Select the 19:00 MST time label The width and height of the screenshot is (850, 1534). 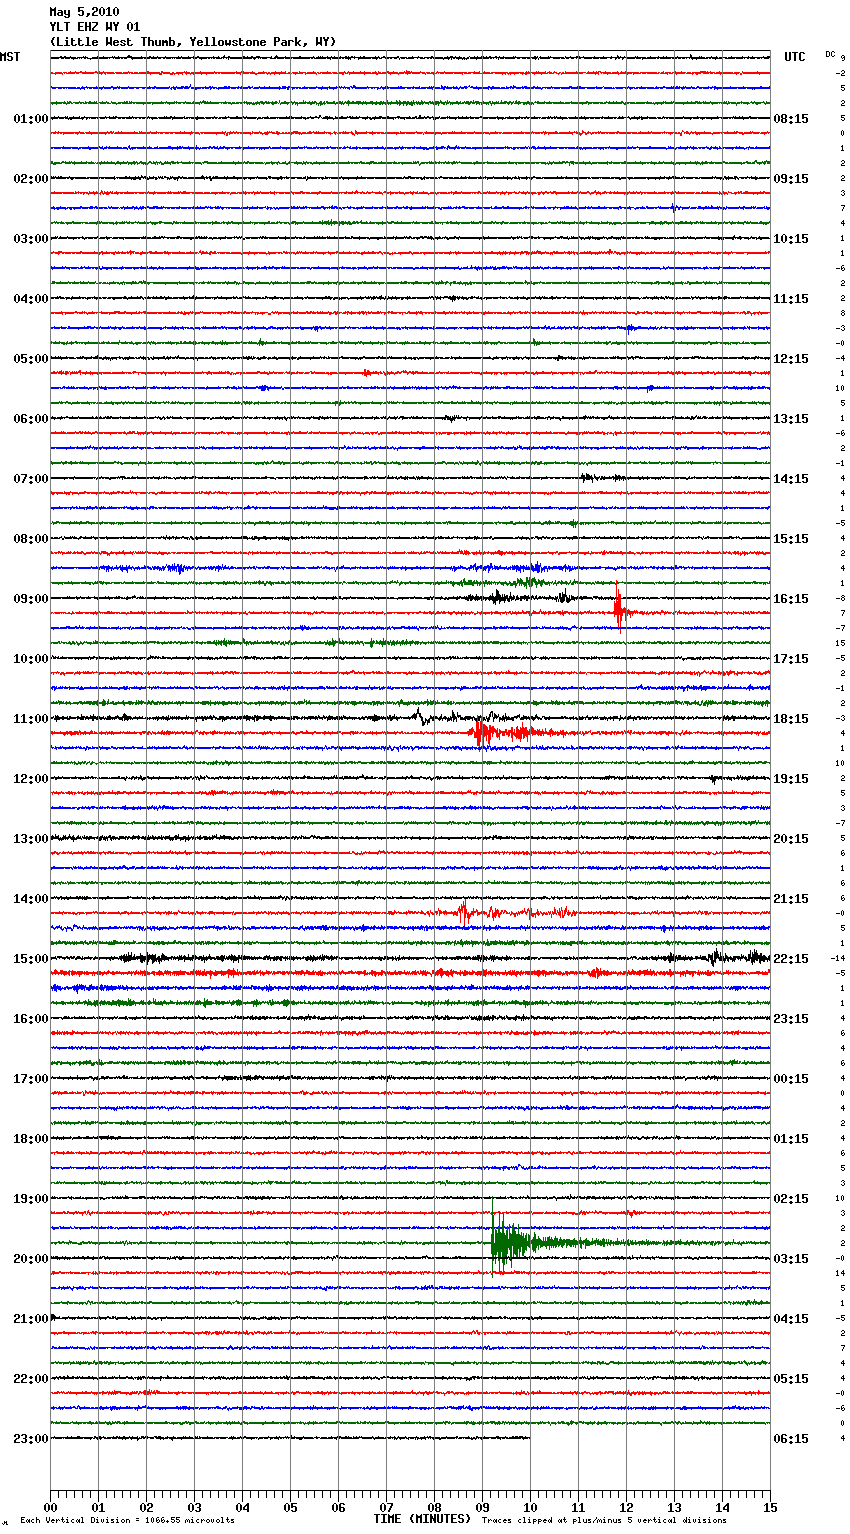pyautogui.click(x=31, y=1199)
